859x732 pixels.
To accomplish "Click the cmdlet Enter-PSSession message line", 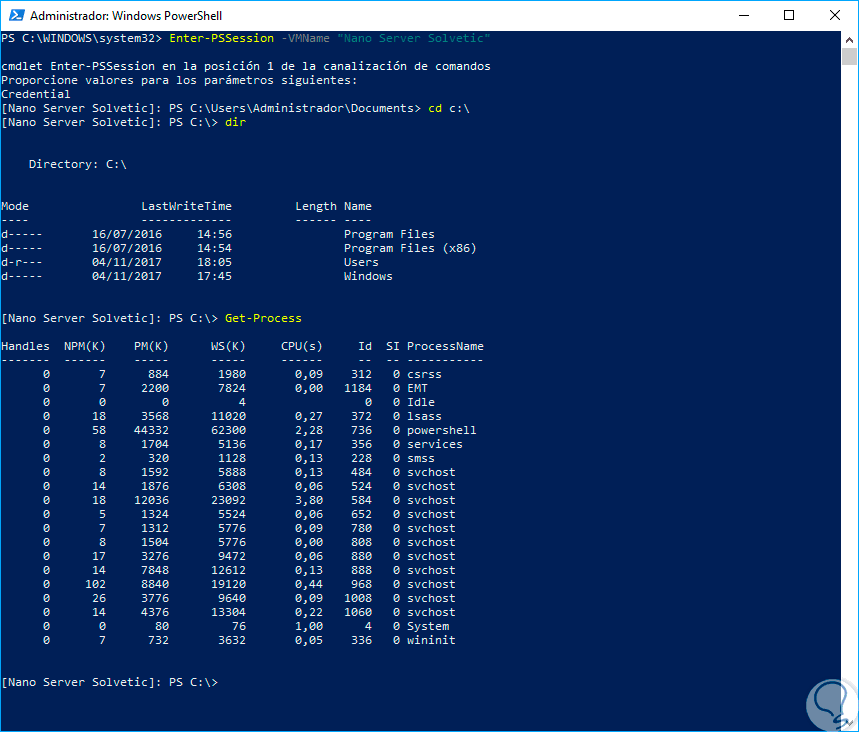I will point(246,66).
